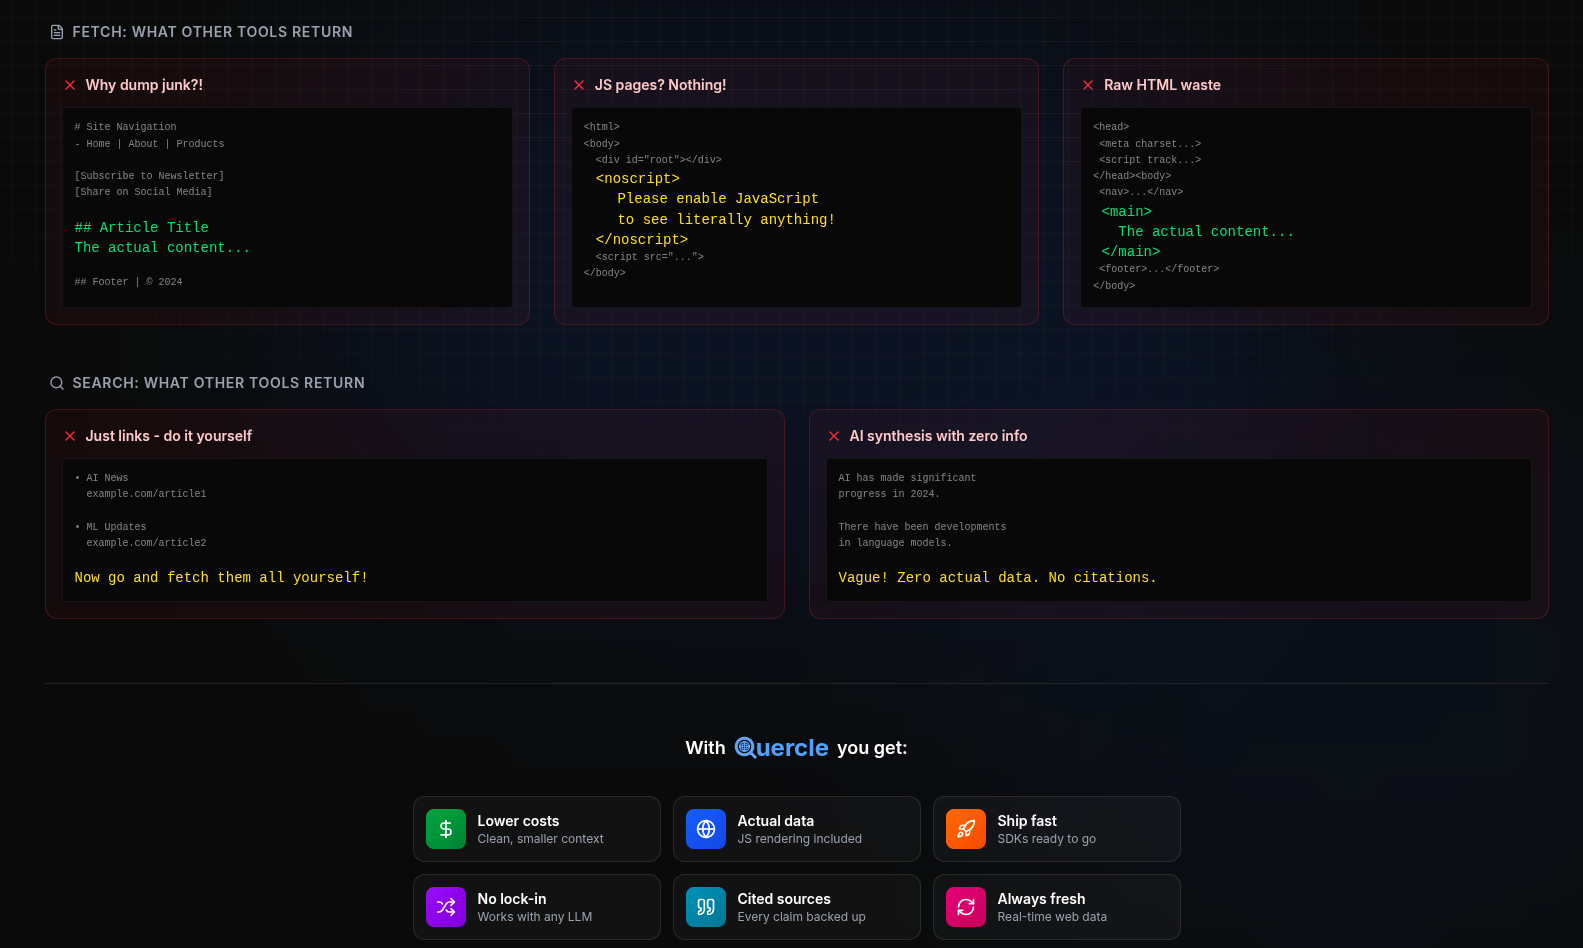The width and height of the screenshot is (1583, 948).
Task: Click 'There have been developments' text line
Action: [x=922, y=527]
